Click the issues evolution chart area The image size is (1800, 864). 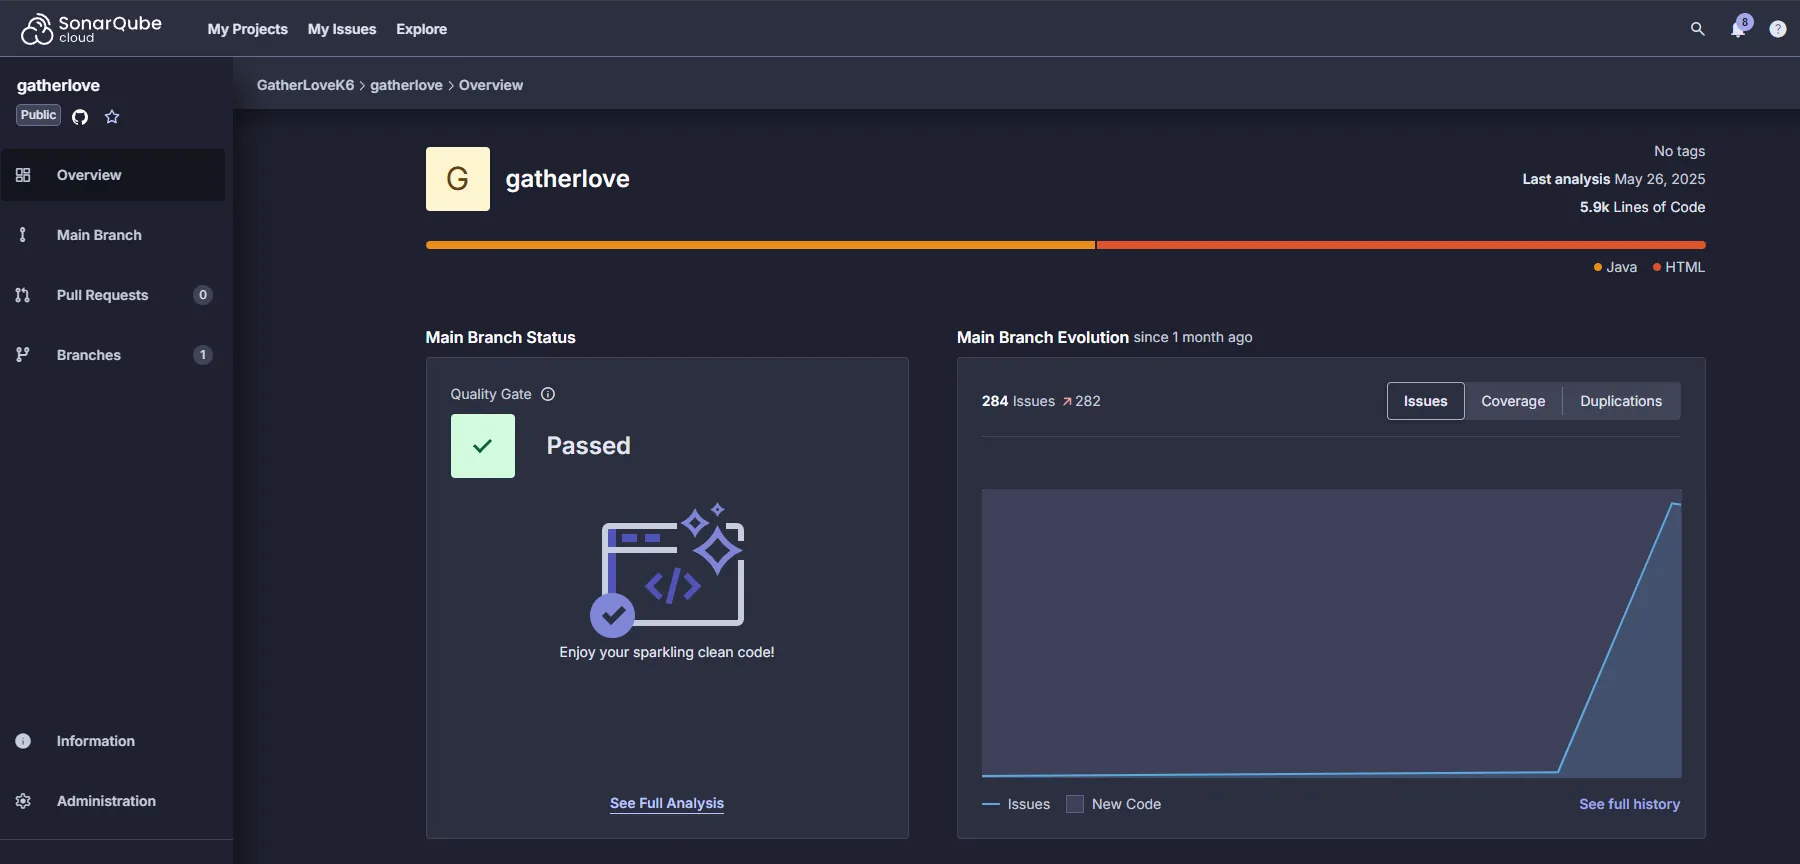coord(1331,633)
